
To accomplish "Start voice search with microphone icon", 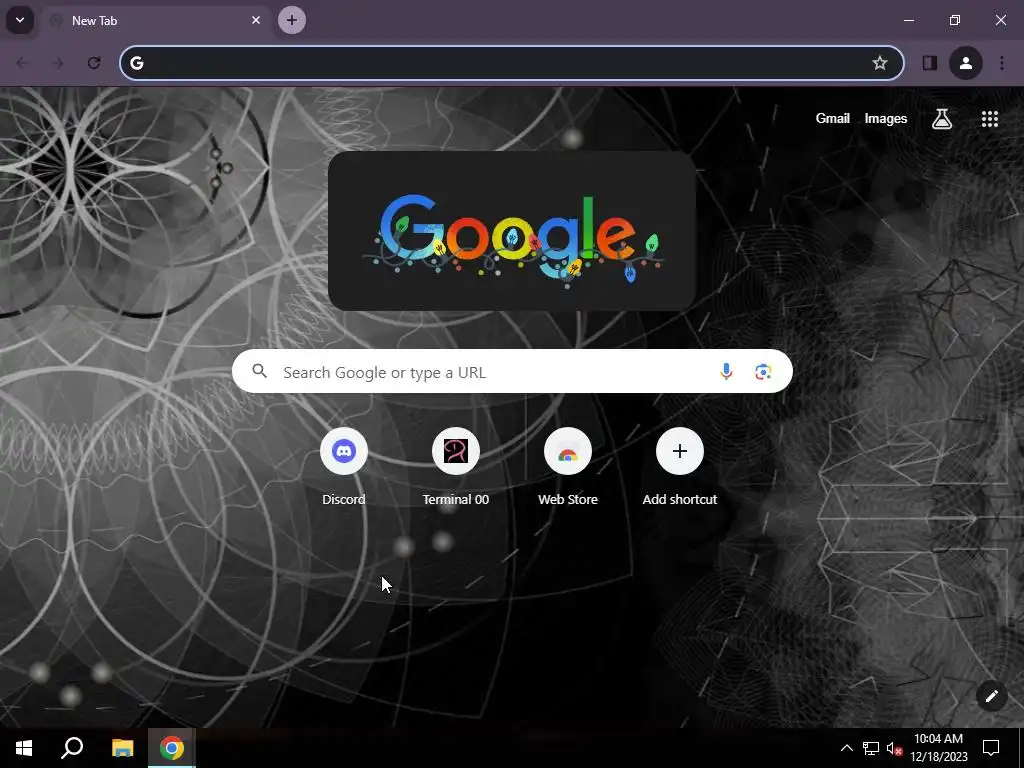I will (726, 372).
